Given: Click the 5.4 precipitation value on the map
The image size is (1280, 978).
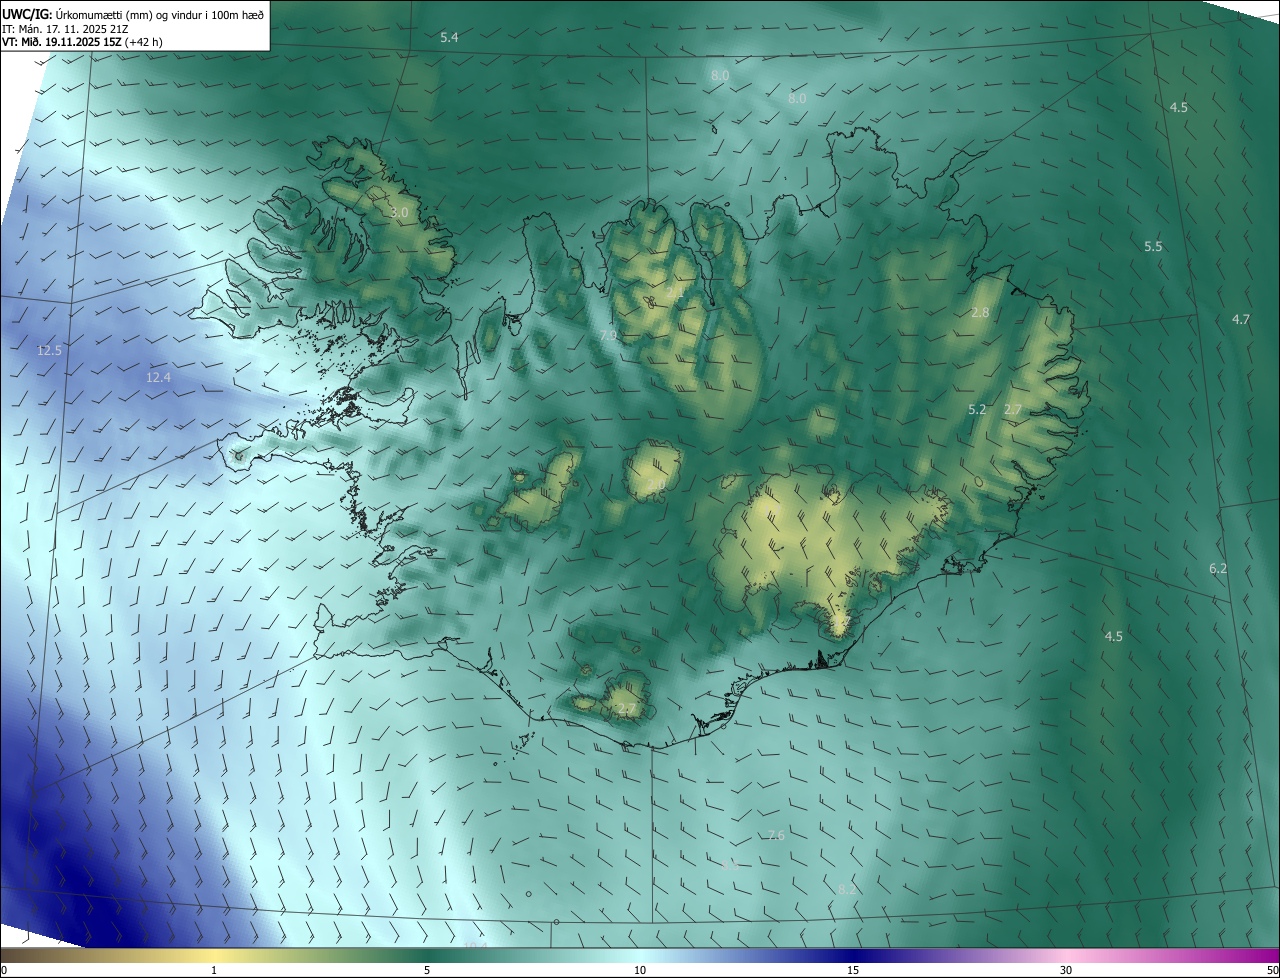Looking at the screenshot, I should point(449,37).
